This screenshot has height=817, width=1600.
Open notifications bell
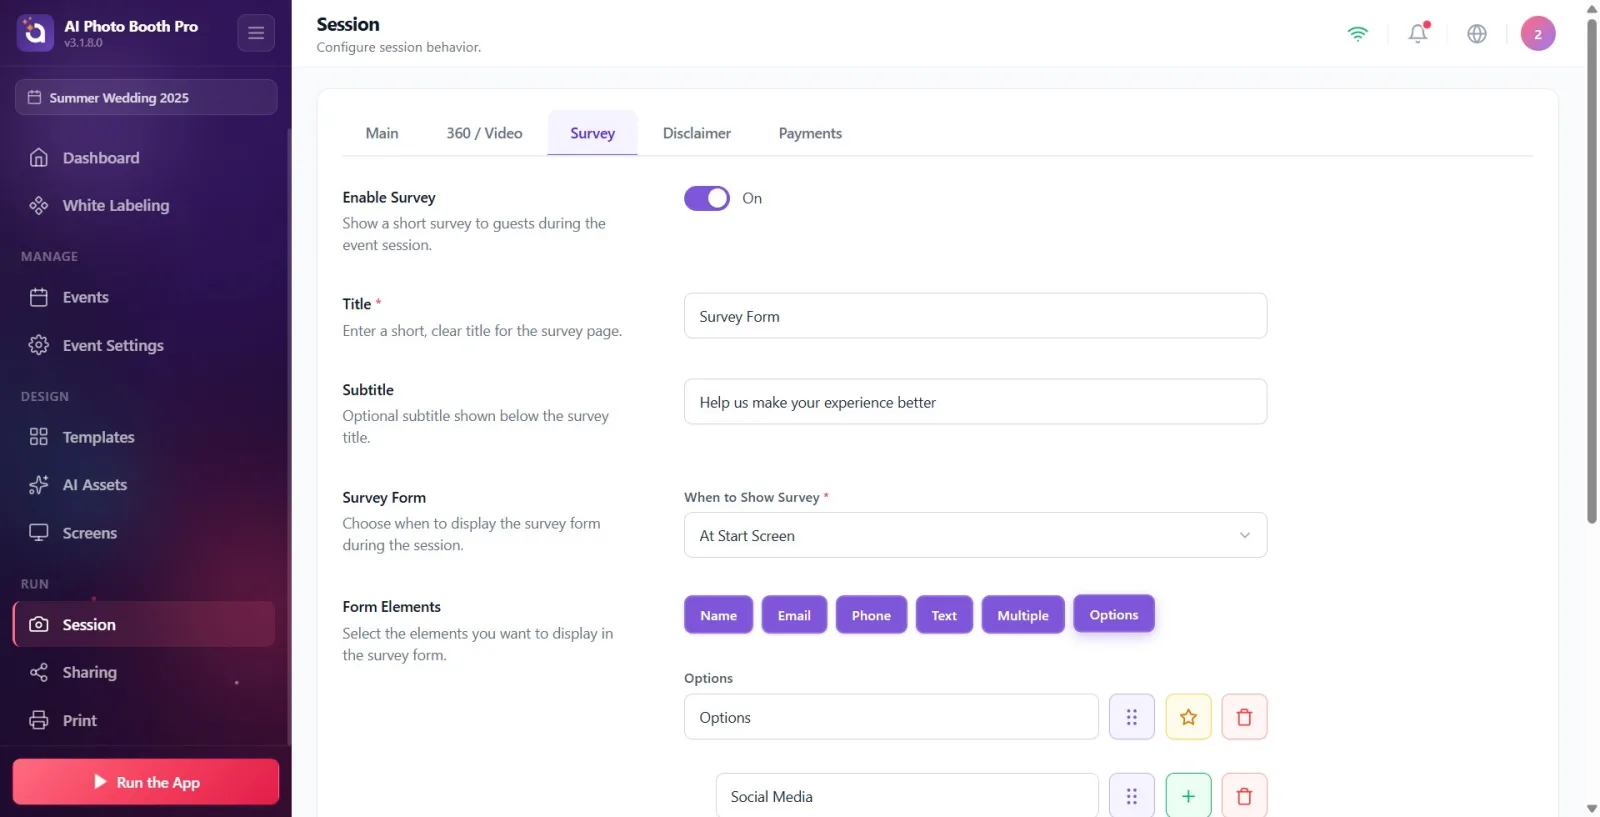click(1418, 33)
